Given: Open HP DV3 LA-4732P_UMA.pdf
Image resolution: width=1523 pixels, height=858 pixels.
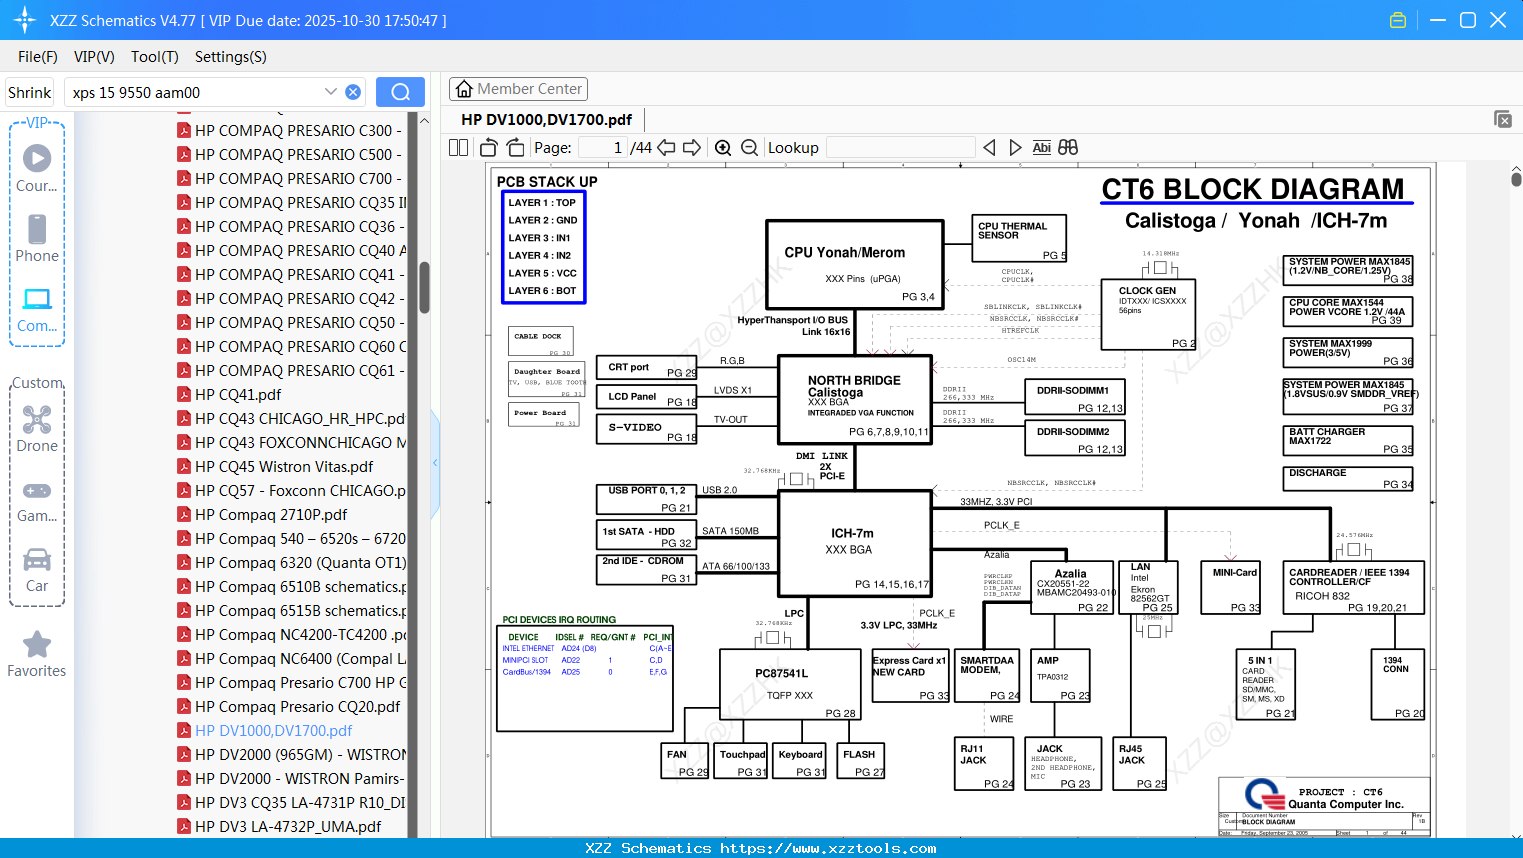Looking at the screenshot, I should point(280,826).
